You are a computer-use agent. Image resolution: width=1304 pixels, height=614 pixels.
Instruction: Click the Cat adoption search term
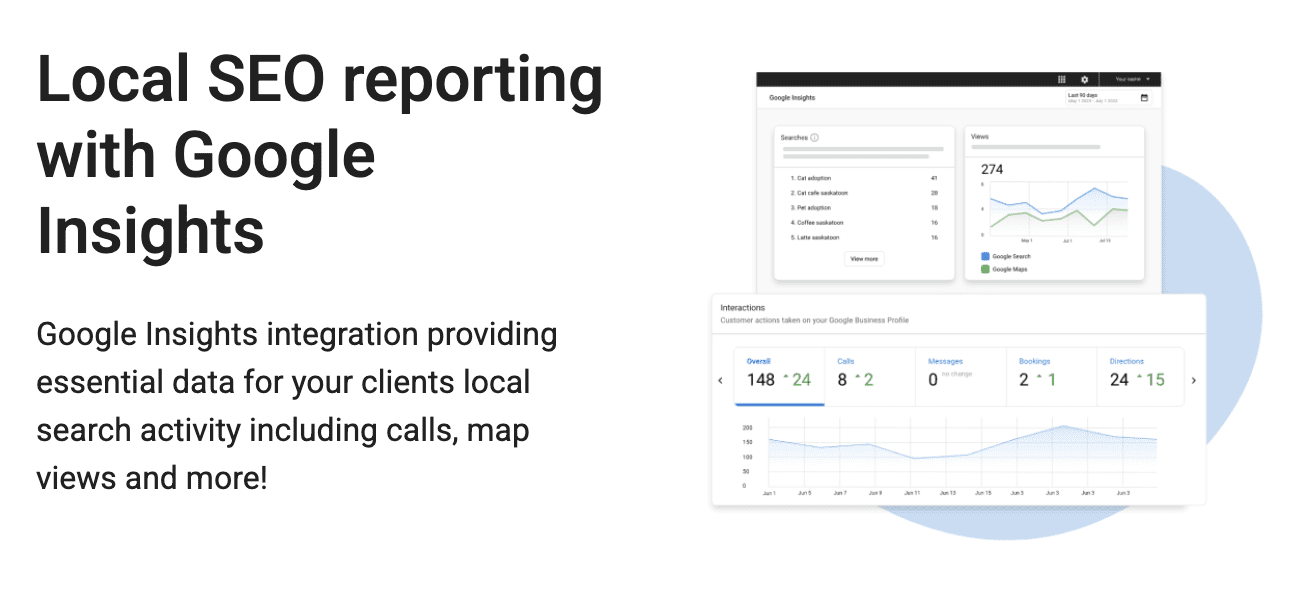811,178
